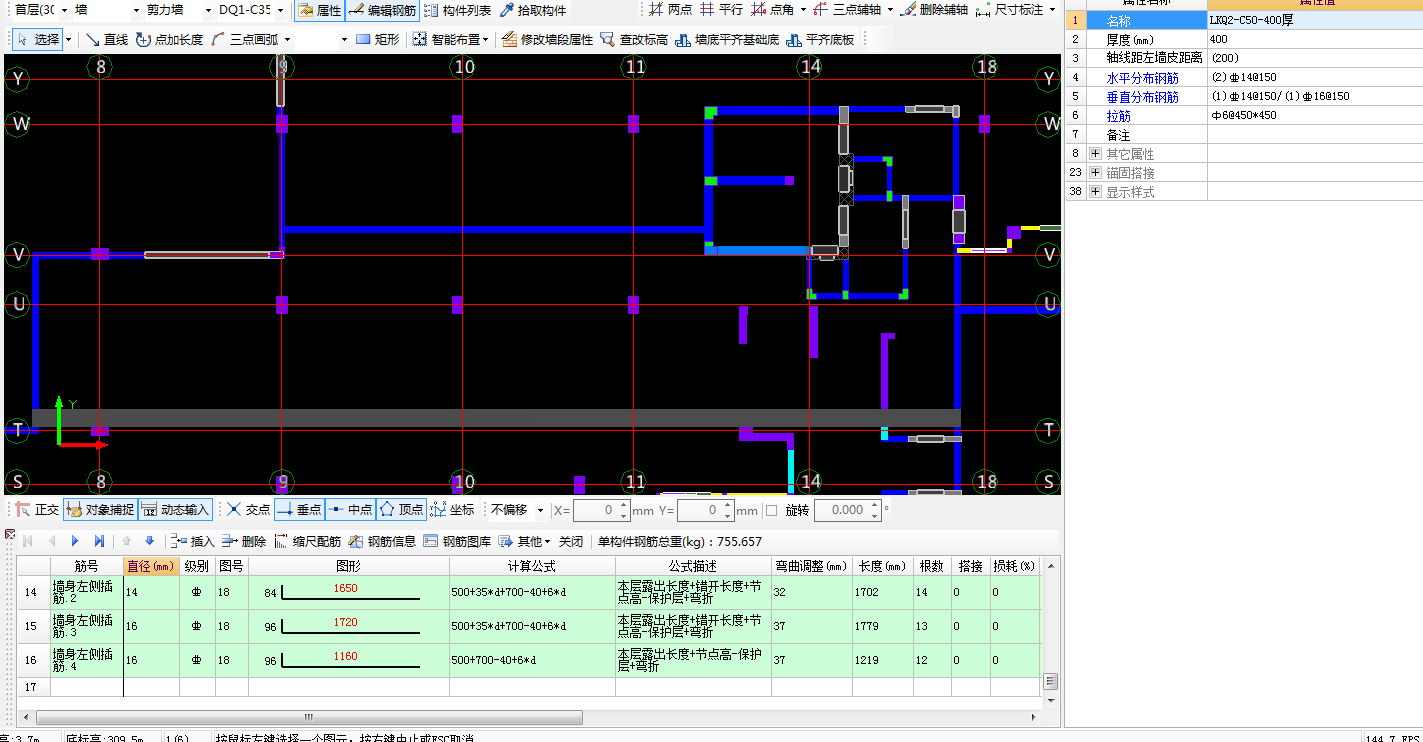1423x742 pixels.
Task: Click 删除辅轴 delete auxiliary axis
Action: pos(934,10)
